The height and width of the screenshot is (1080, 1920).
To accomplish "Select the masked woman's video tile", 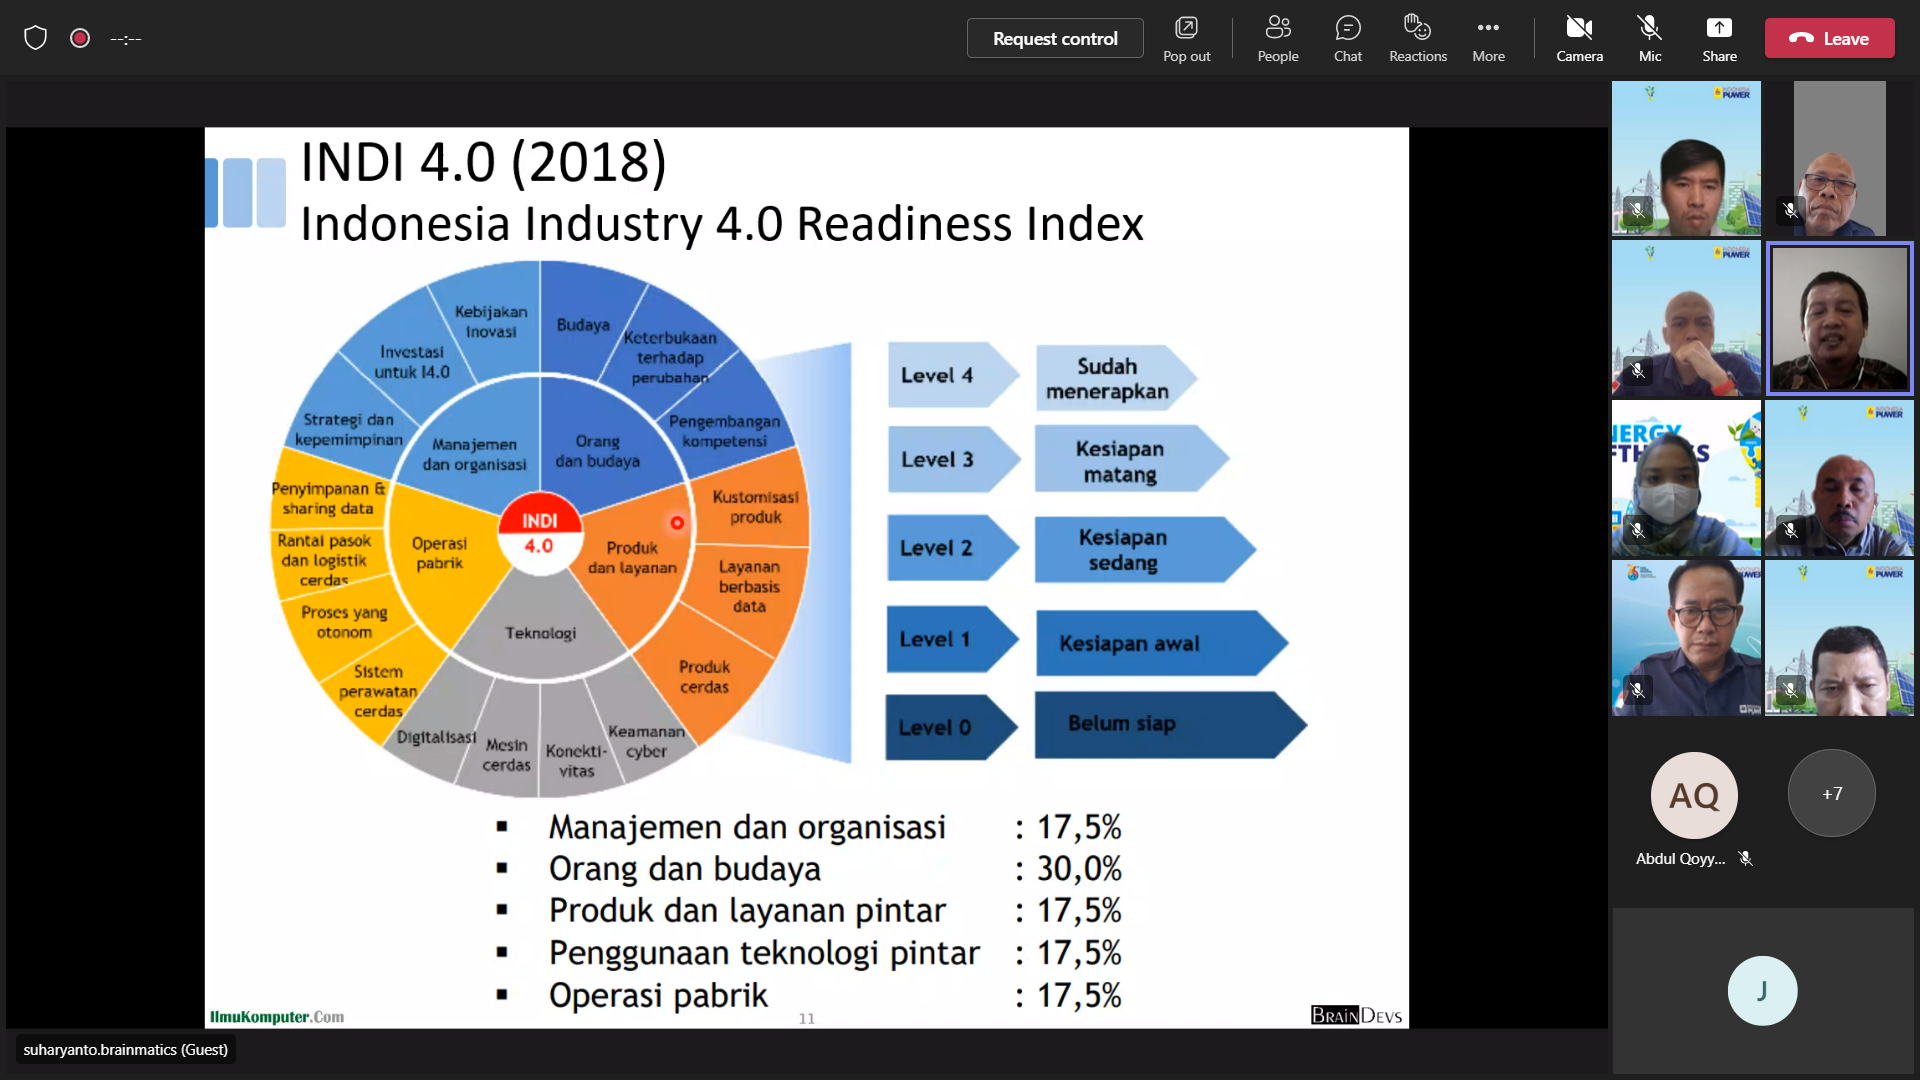I will (1685, 478).
